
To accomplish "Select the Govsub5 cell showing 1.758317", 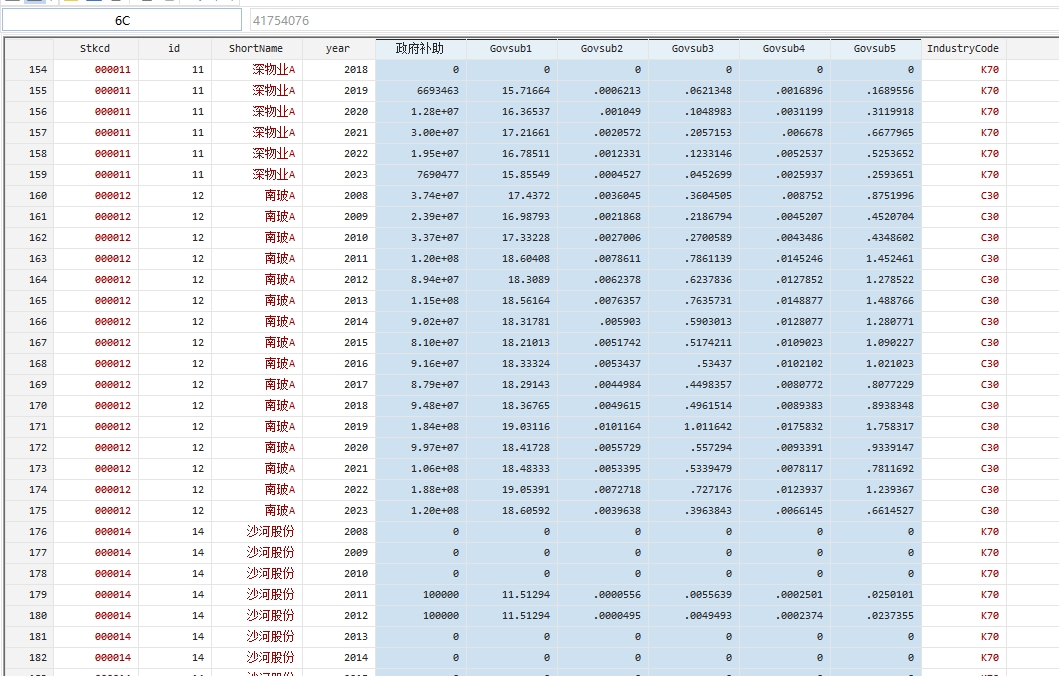I will tap(875, 427).
